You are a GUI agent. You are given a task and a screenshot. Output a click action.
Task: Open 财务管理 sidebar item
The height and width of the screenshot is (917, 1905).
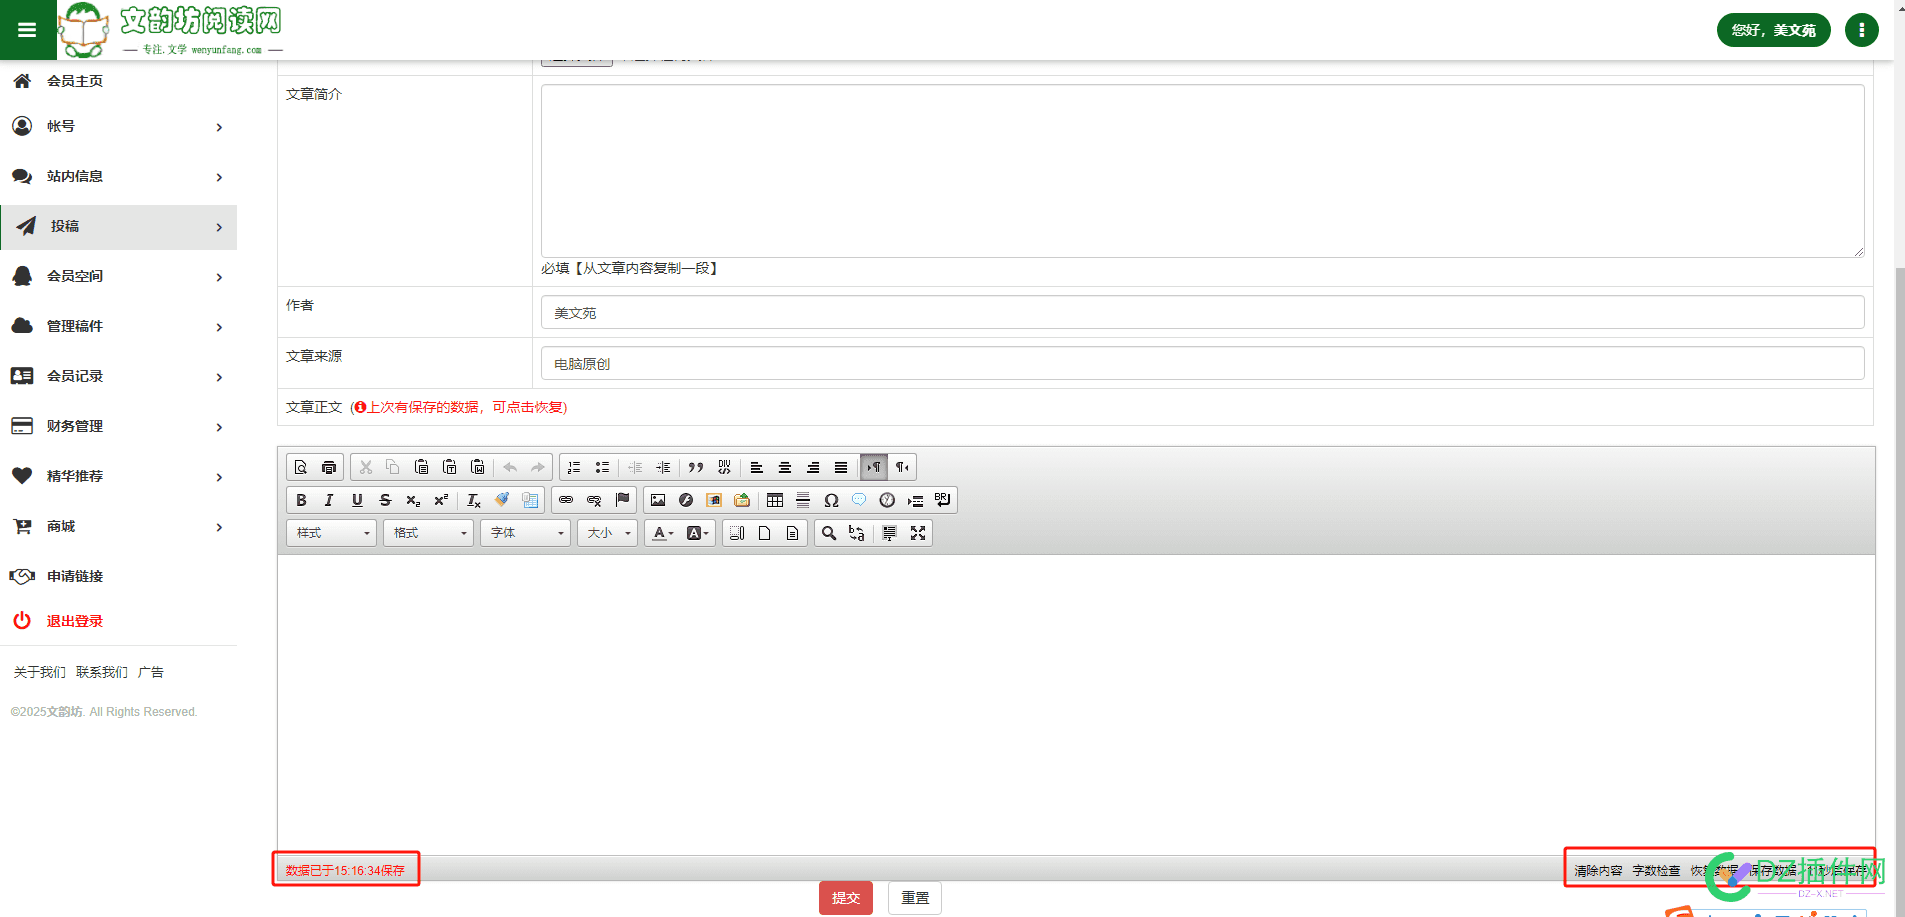click(x=118, y=426)
